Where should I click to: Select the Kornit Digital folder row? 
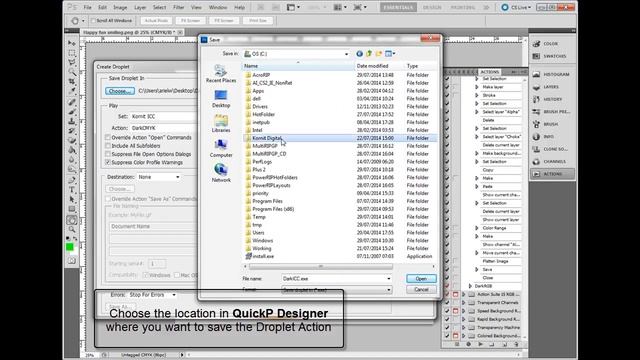pos(339,138)
